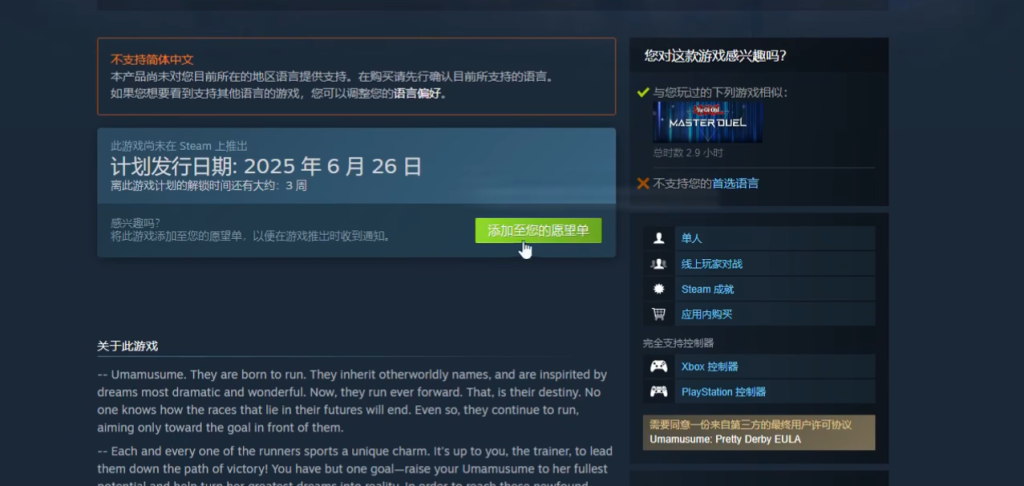This screenshot has width=1024, height=486.
Task: Click the in-app purchases cart icon
Action: point(658,314)
